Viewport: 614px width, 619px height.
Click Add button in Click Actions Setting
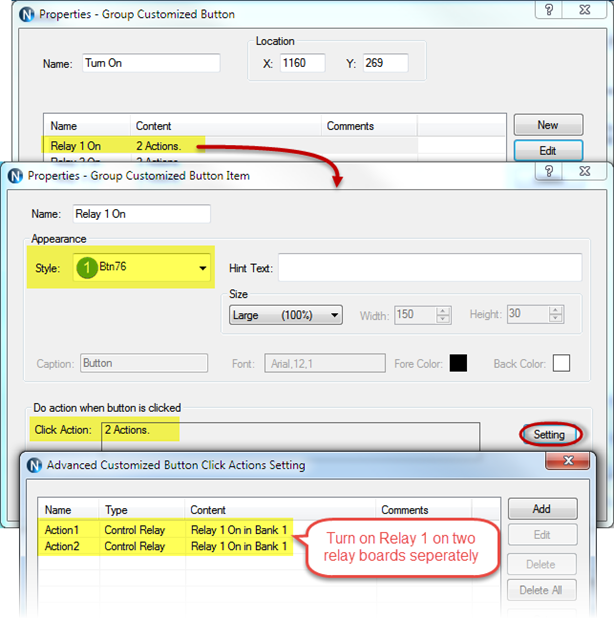(543, 509)
